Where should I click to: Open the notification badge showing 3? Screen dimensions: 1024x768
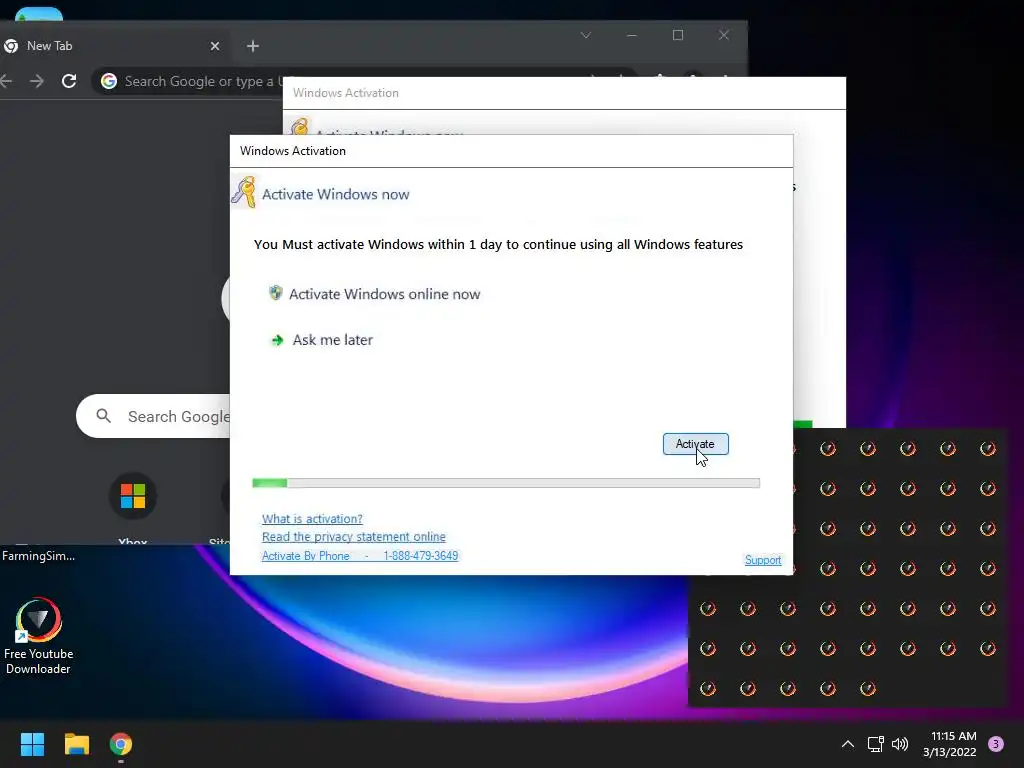pos(996,744)
